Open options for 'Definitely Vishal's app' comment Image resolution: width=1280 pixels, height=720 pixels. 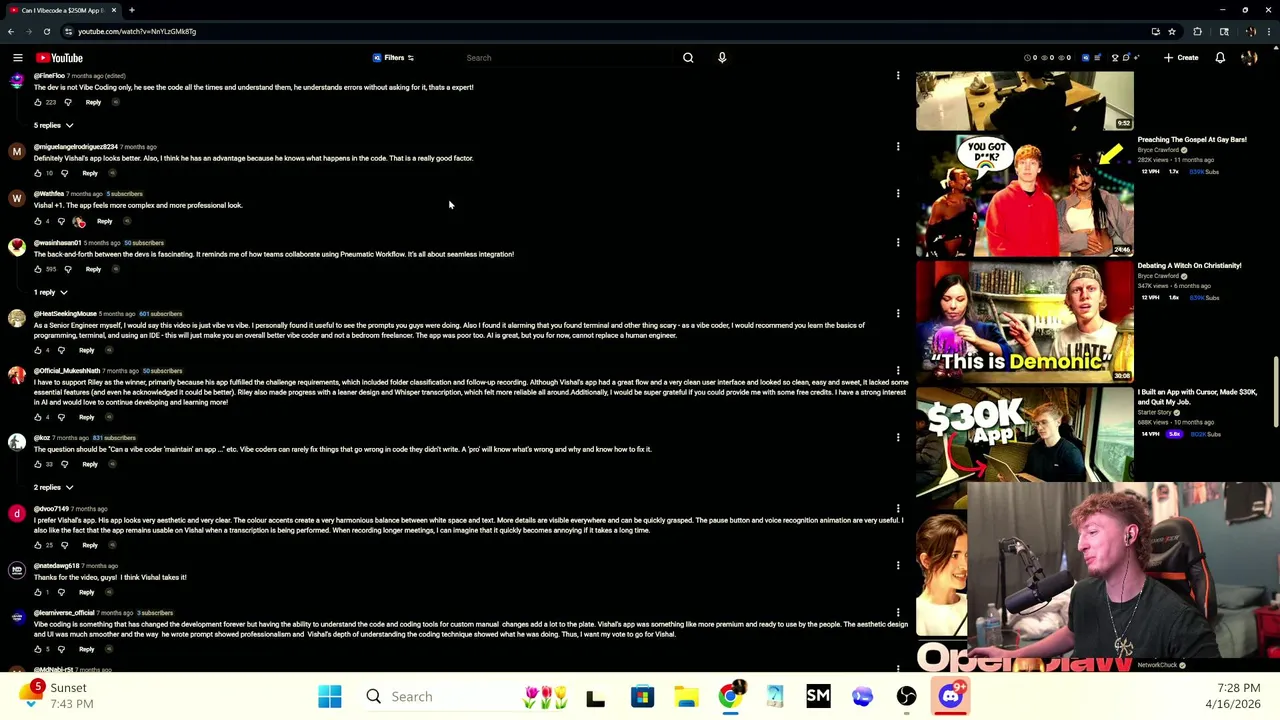(x=898, y=147)
